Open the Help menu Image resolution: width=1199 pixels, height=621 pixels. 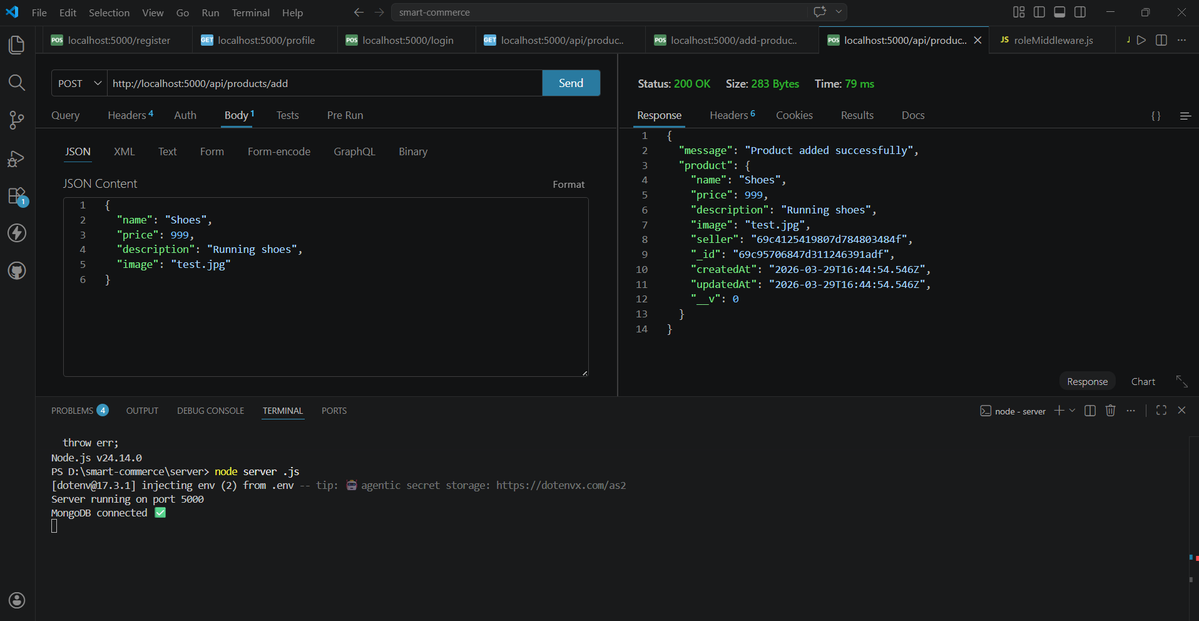(x=292, y=13)
